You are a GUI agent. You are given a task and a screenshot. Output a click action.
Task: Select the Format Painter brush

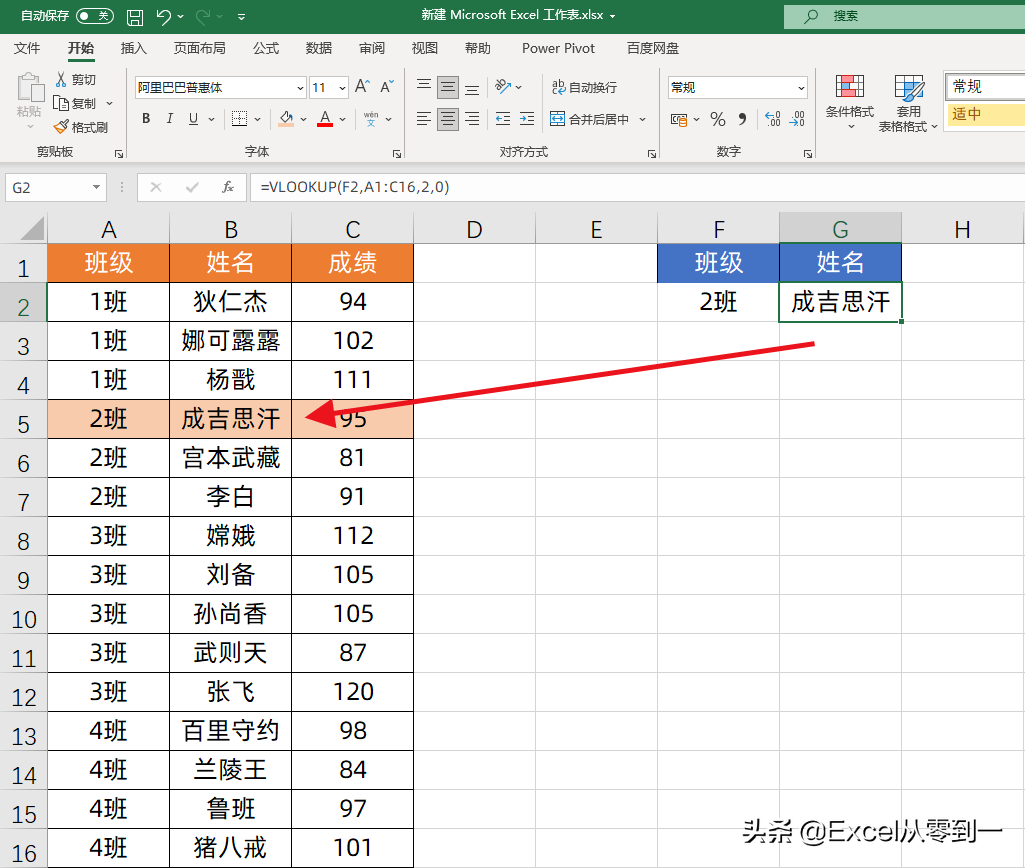(61, 127)
